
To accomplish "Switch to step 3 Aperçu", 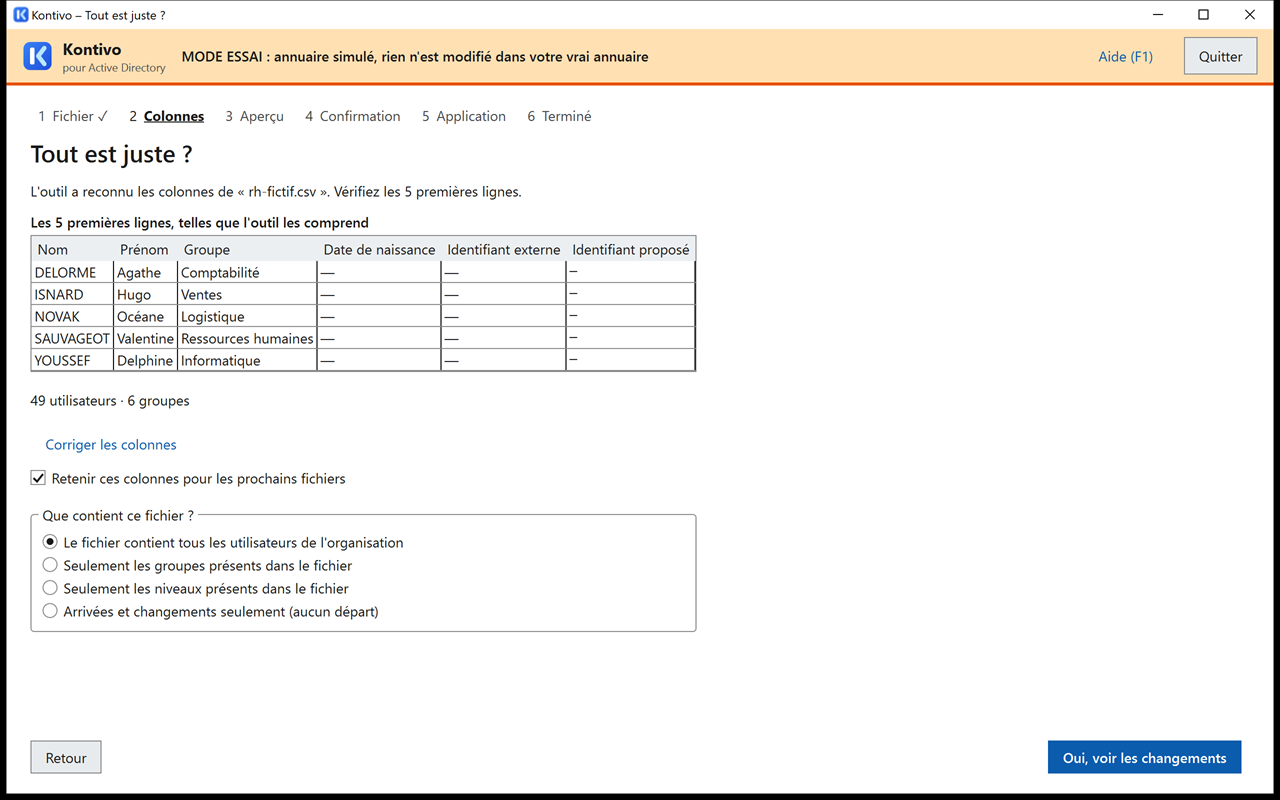I will (254, 116).
